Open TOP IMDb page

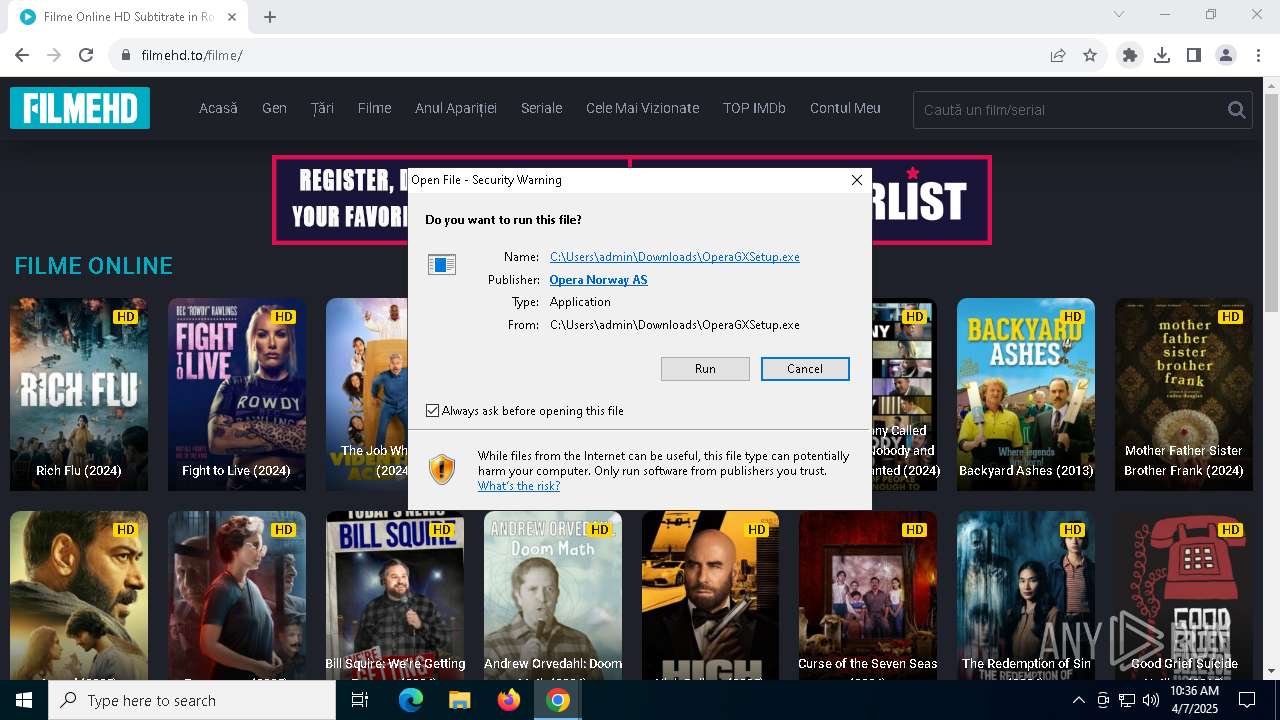tap(754, 108)
